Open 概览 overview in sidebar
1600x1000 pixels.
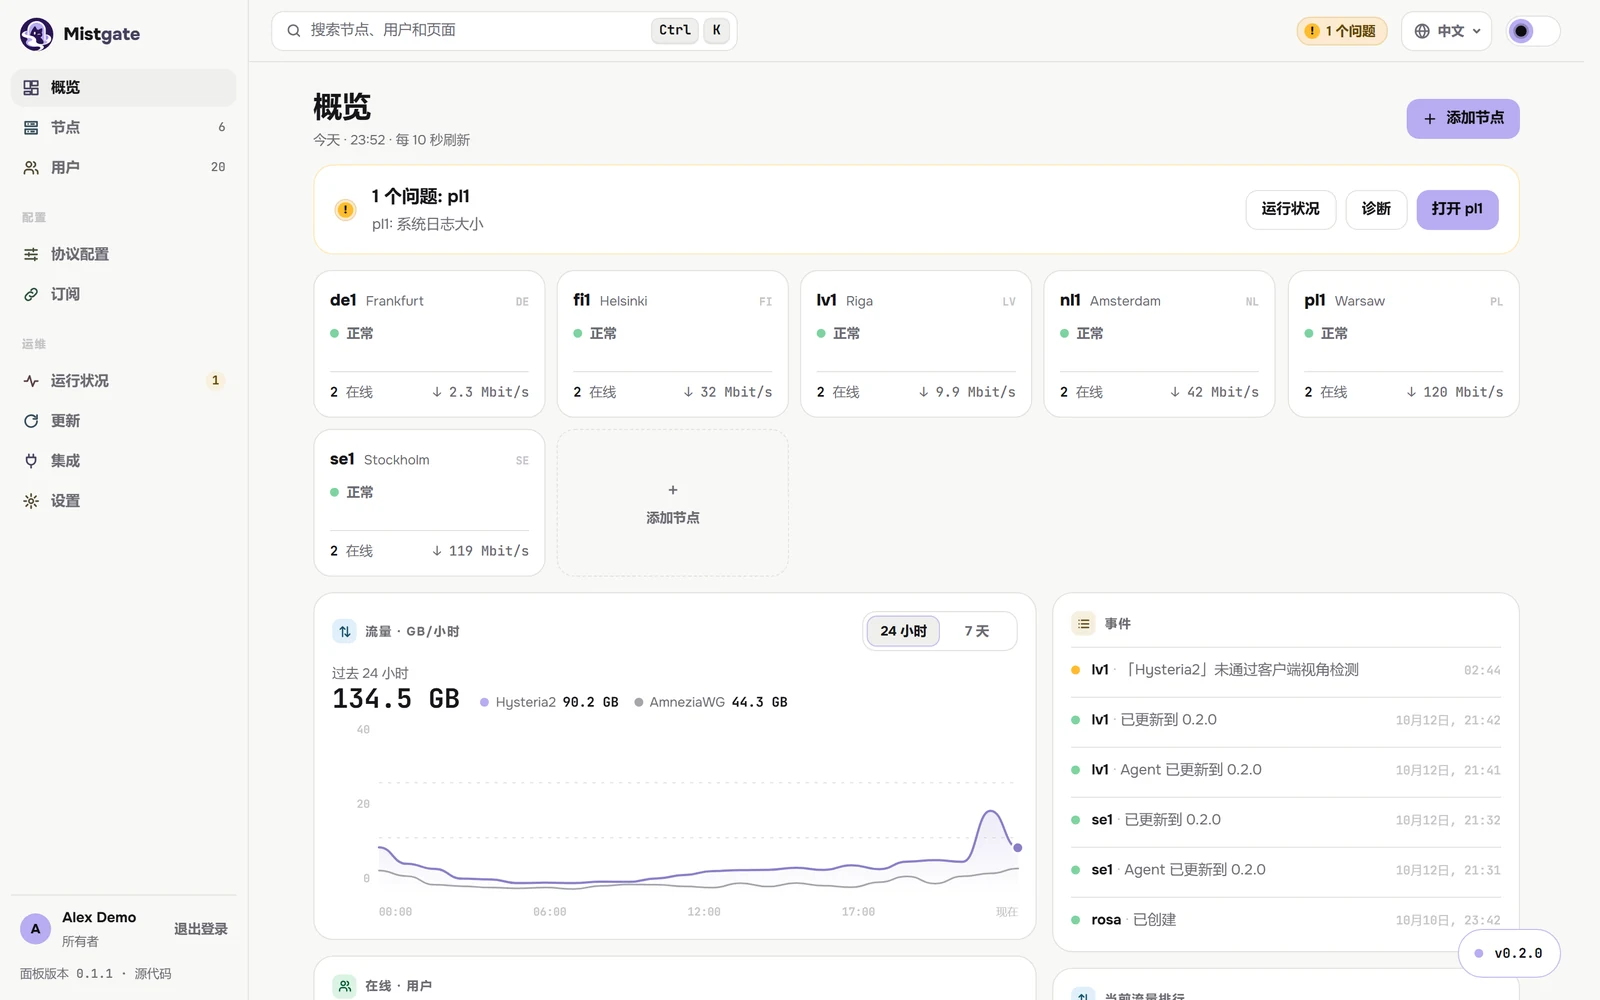point(123,88)
